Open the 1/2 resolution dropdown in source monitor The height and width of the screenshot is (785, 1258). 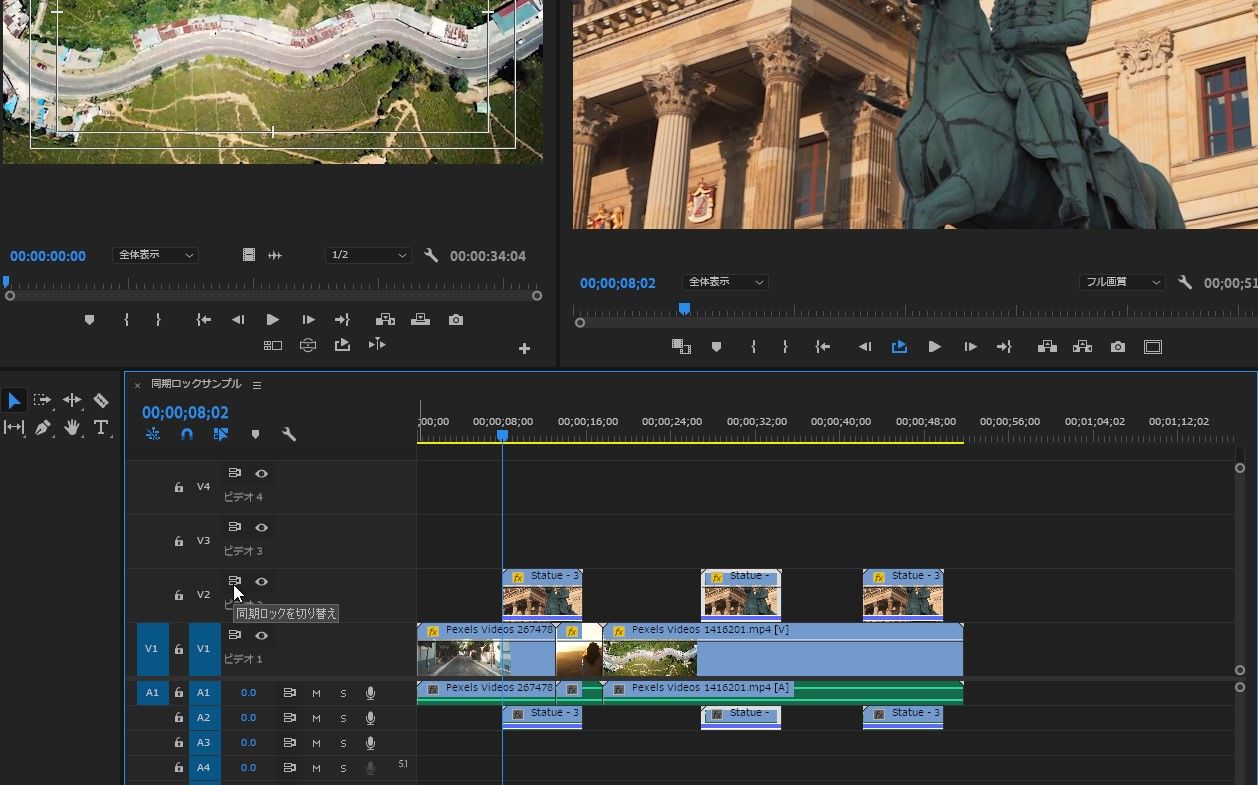[367, 255]
